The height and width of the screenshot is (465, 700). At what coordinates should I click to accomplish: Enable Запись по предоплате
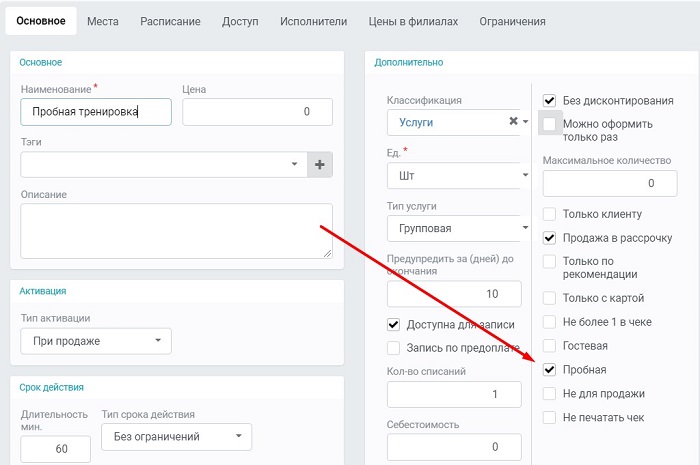393,348
